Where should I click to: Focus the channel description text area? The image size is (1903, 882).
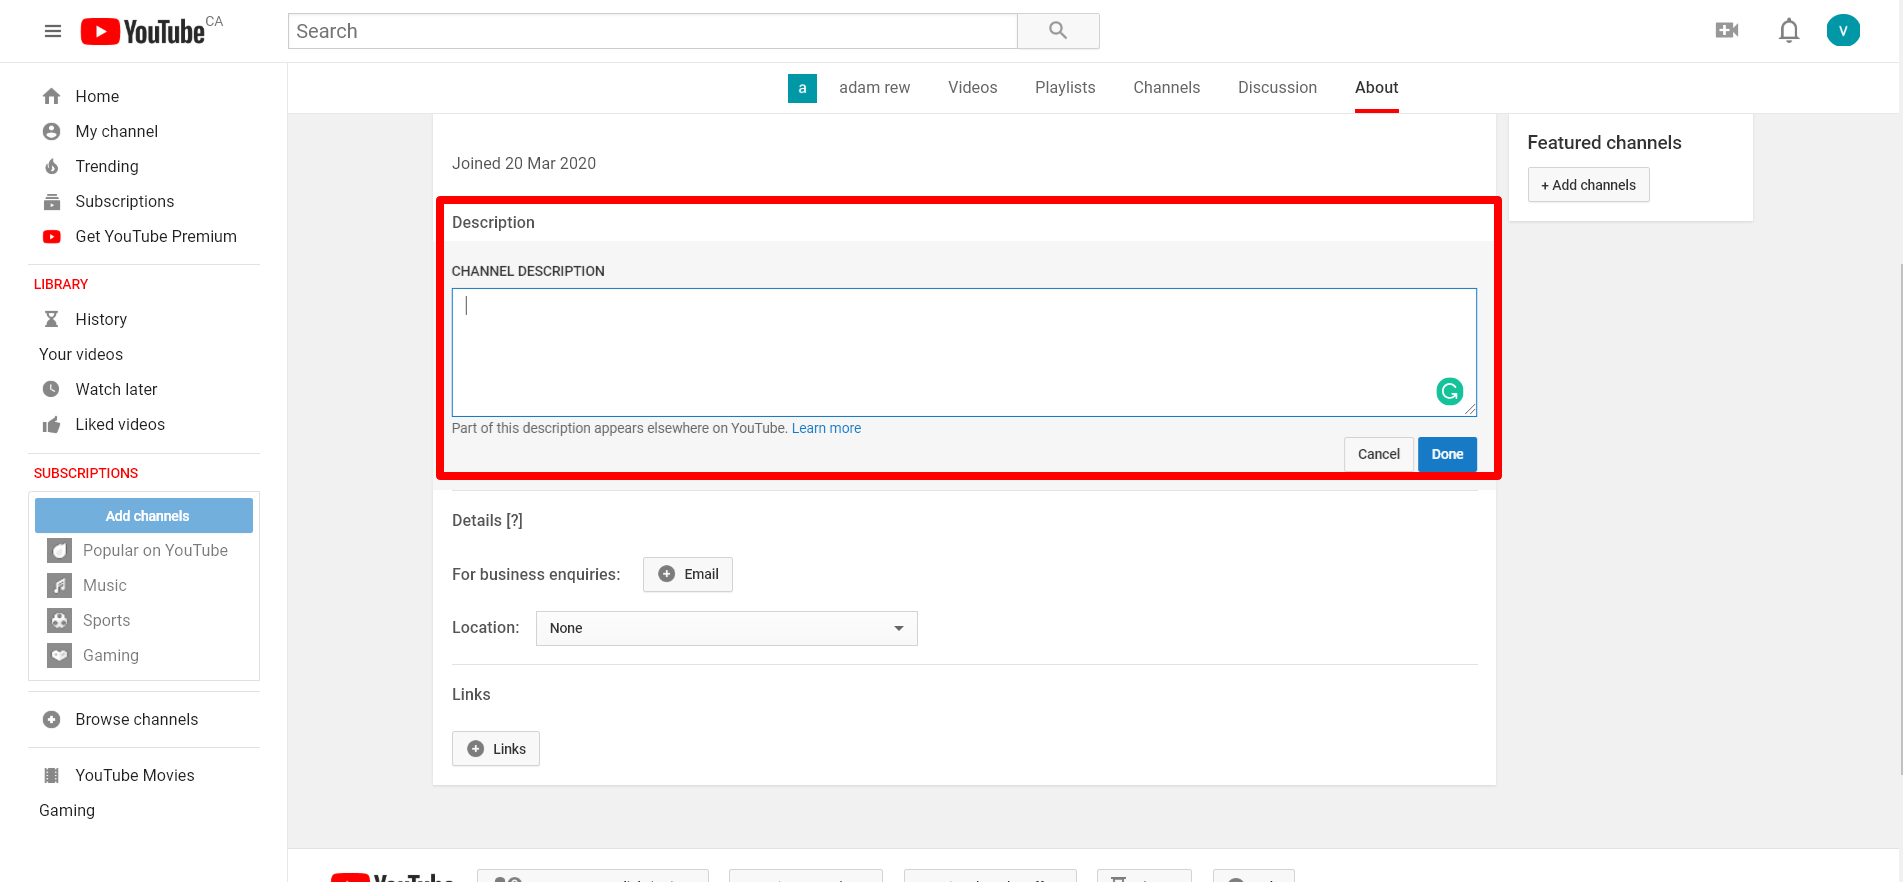coord(964,352)
